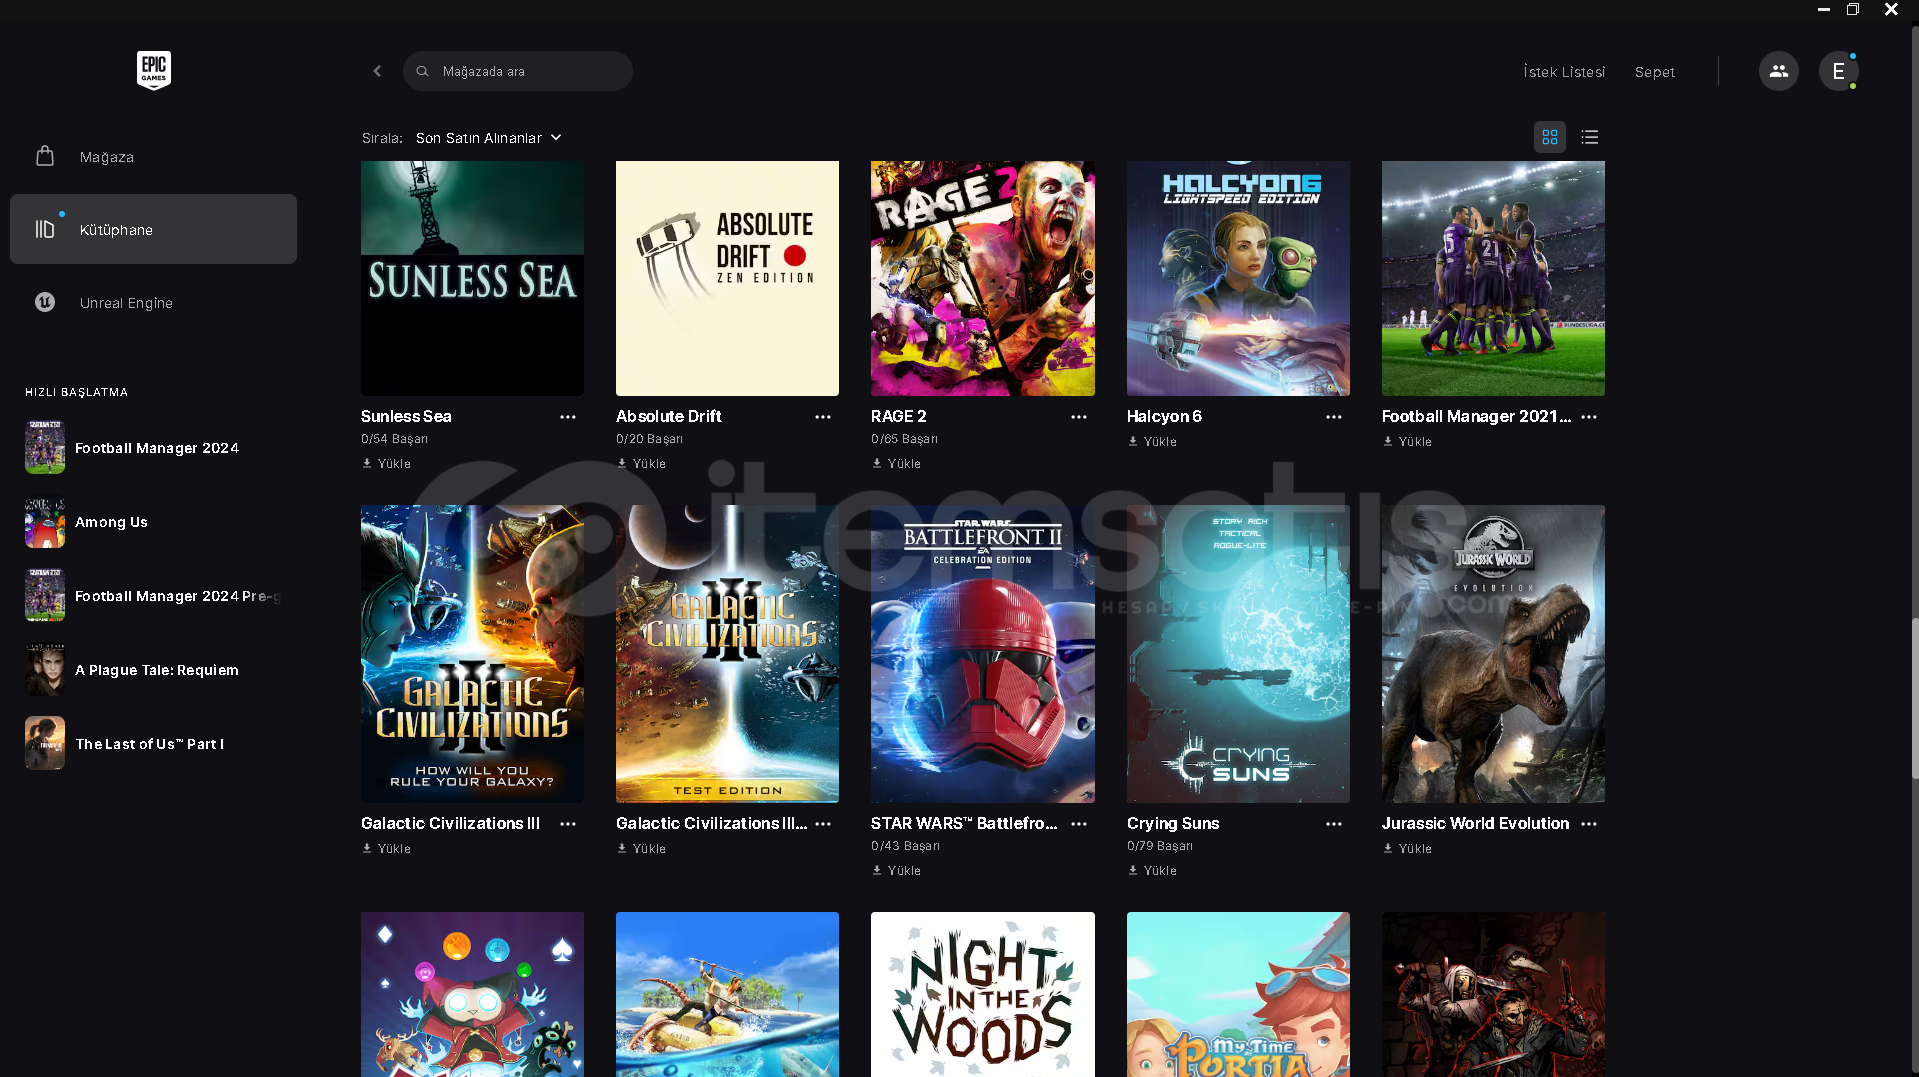Open Halcyon 6 options menu
The image size is (1919, 1077).
click(x=1334, y=417)
